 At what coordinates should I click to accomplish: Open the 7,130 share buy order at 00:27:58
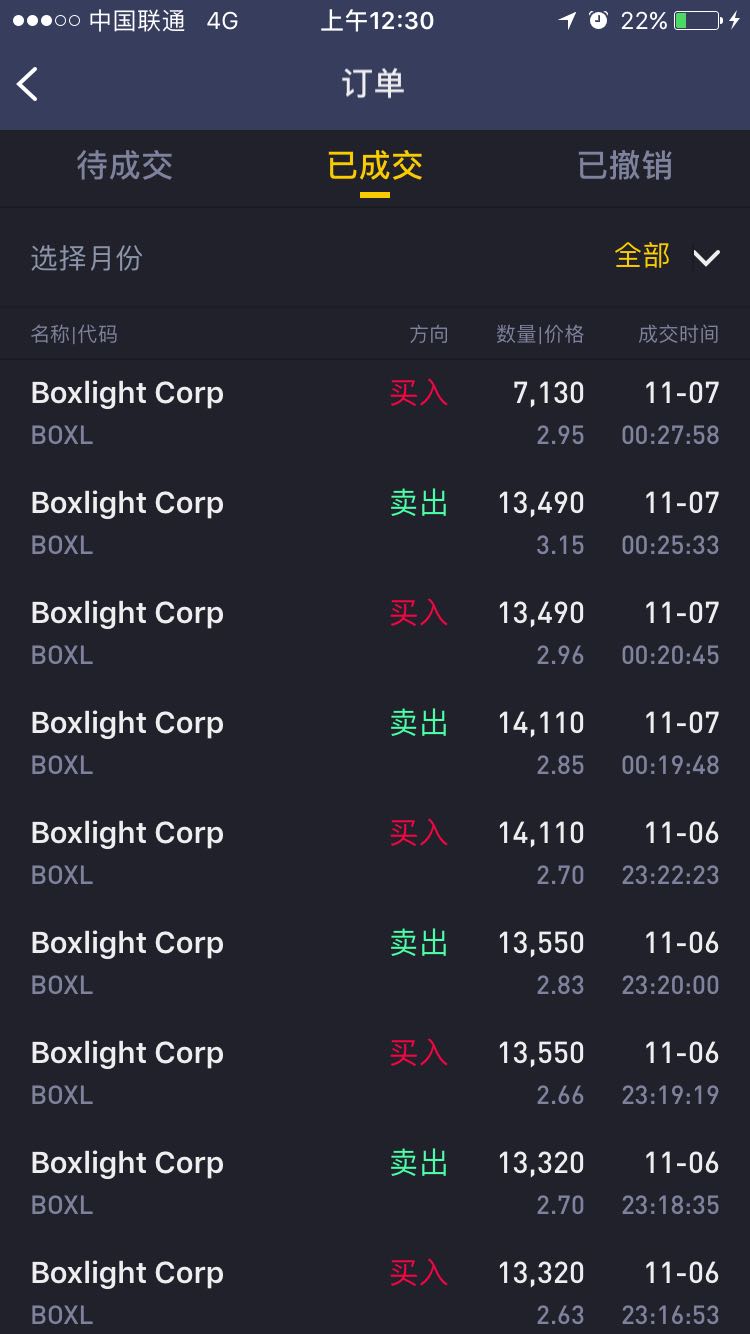tap(375, 414)
